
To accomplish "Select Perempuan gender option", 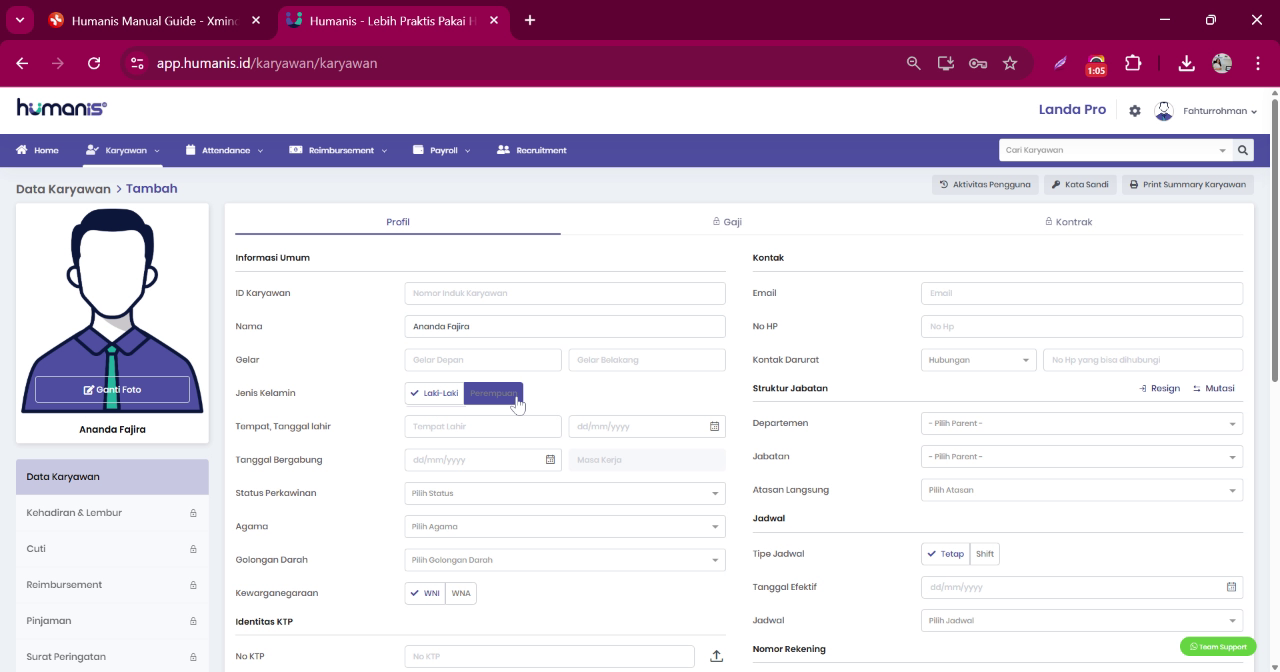I will tap(493, 393).
